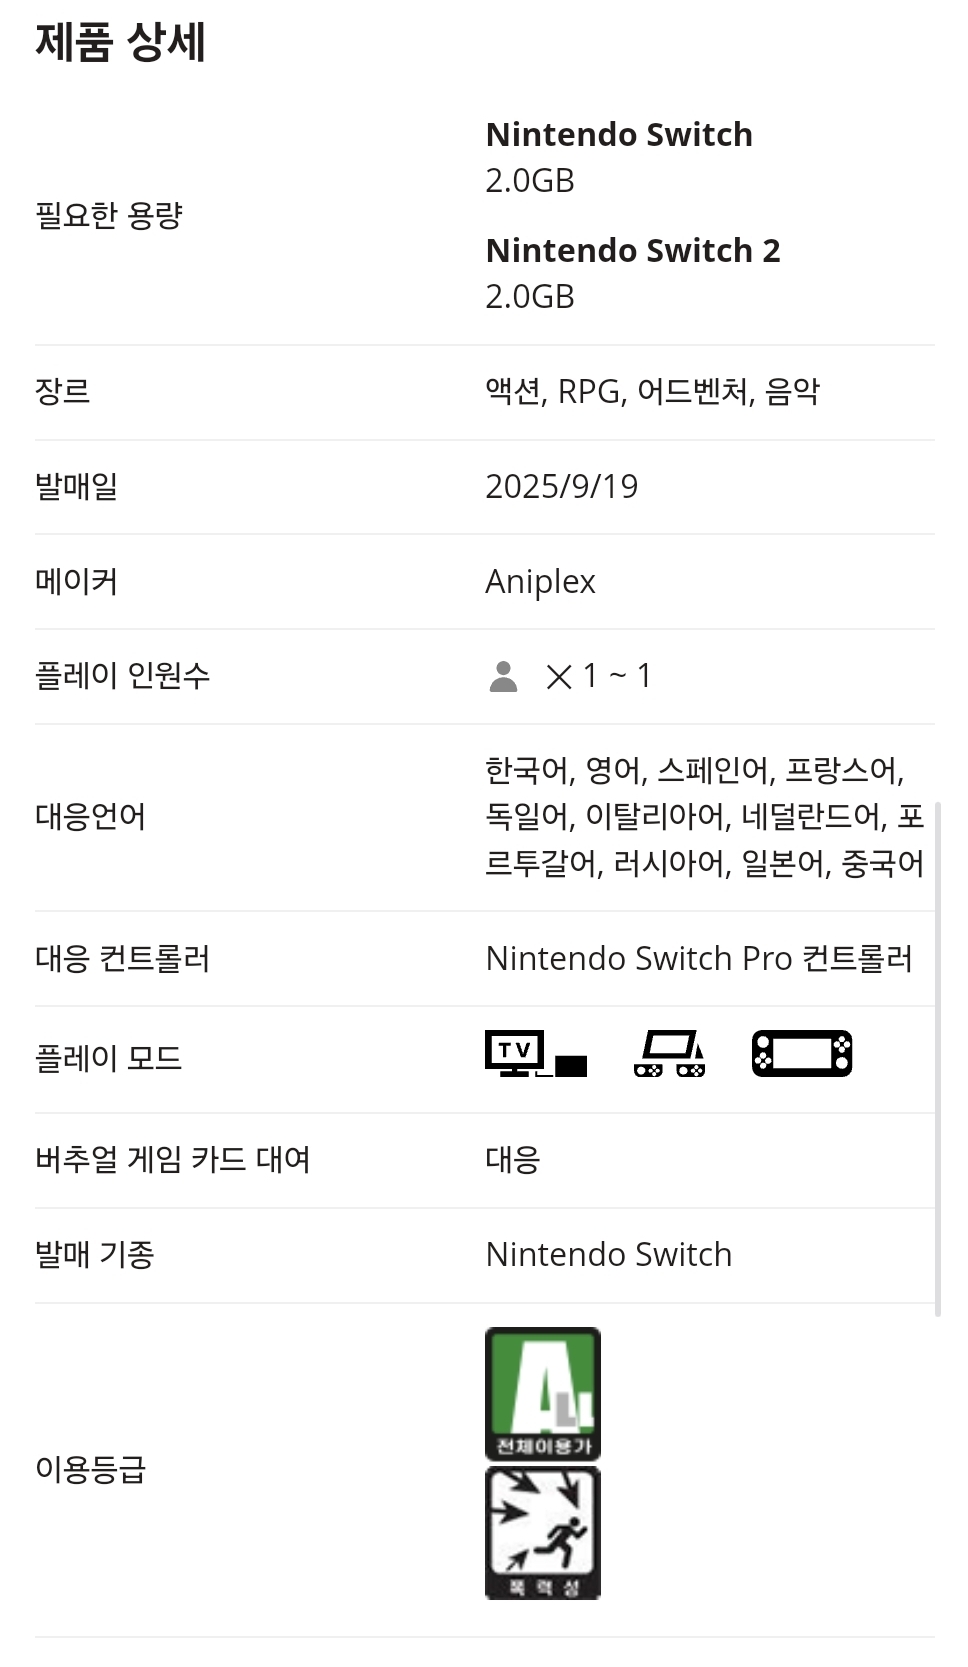Click the TV mode play icon
The width and height of the screenshot is (968, 1667).
535,1054
